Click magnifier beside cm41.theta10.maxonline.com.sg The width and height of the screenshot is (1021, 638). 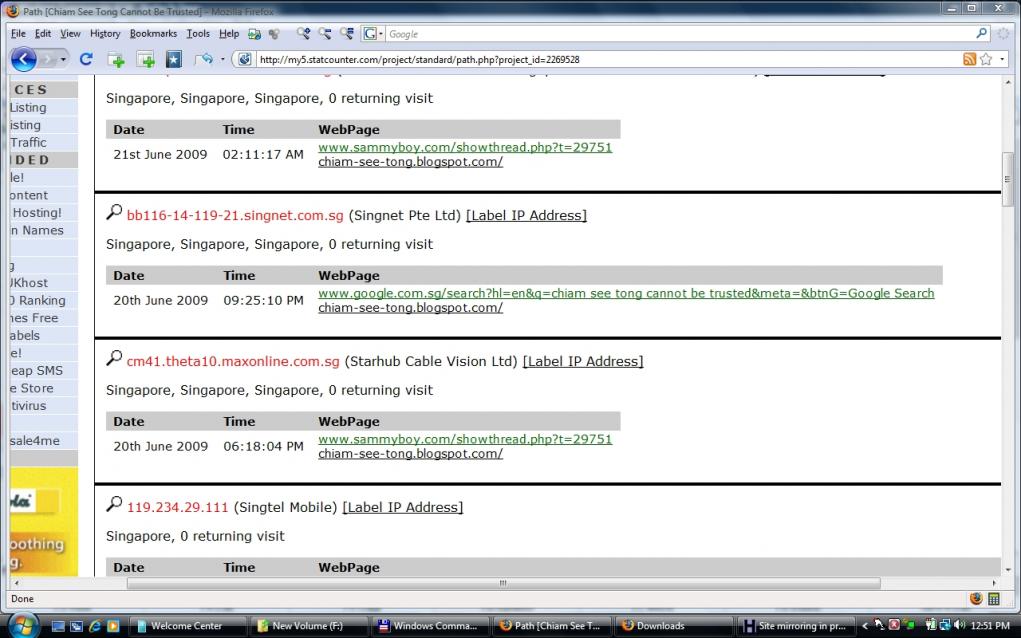click(x=114, y=358)
